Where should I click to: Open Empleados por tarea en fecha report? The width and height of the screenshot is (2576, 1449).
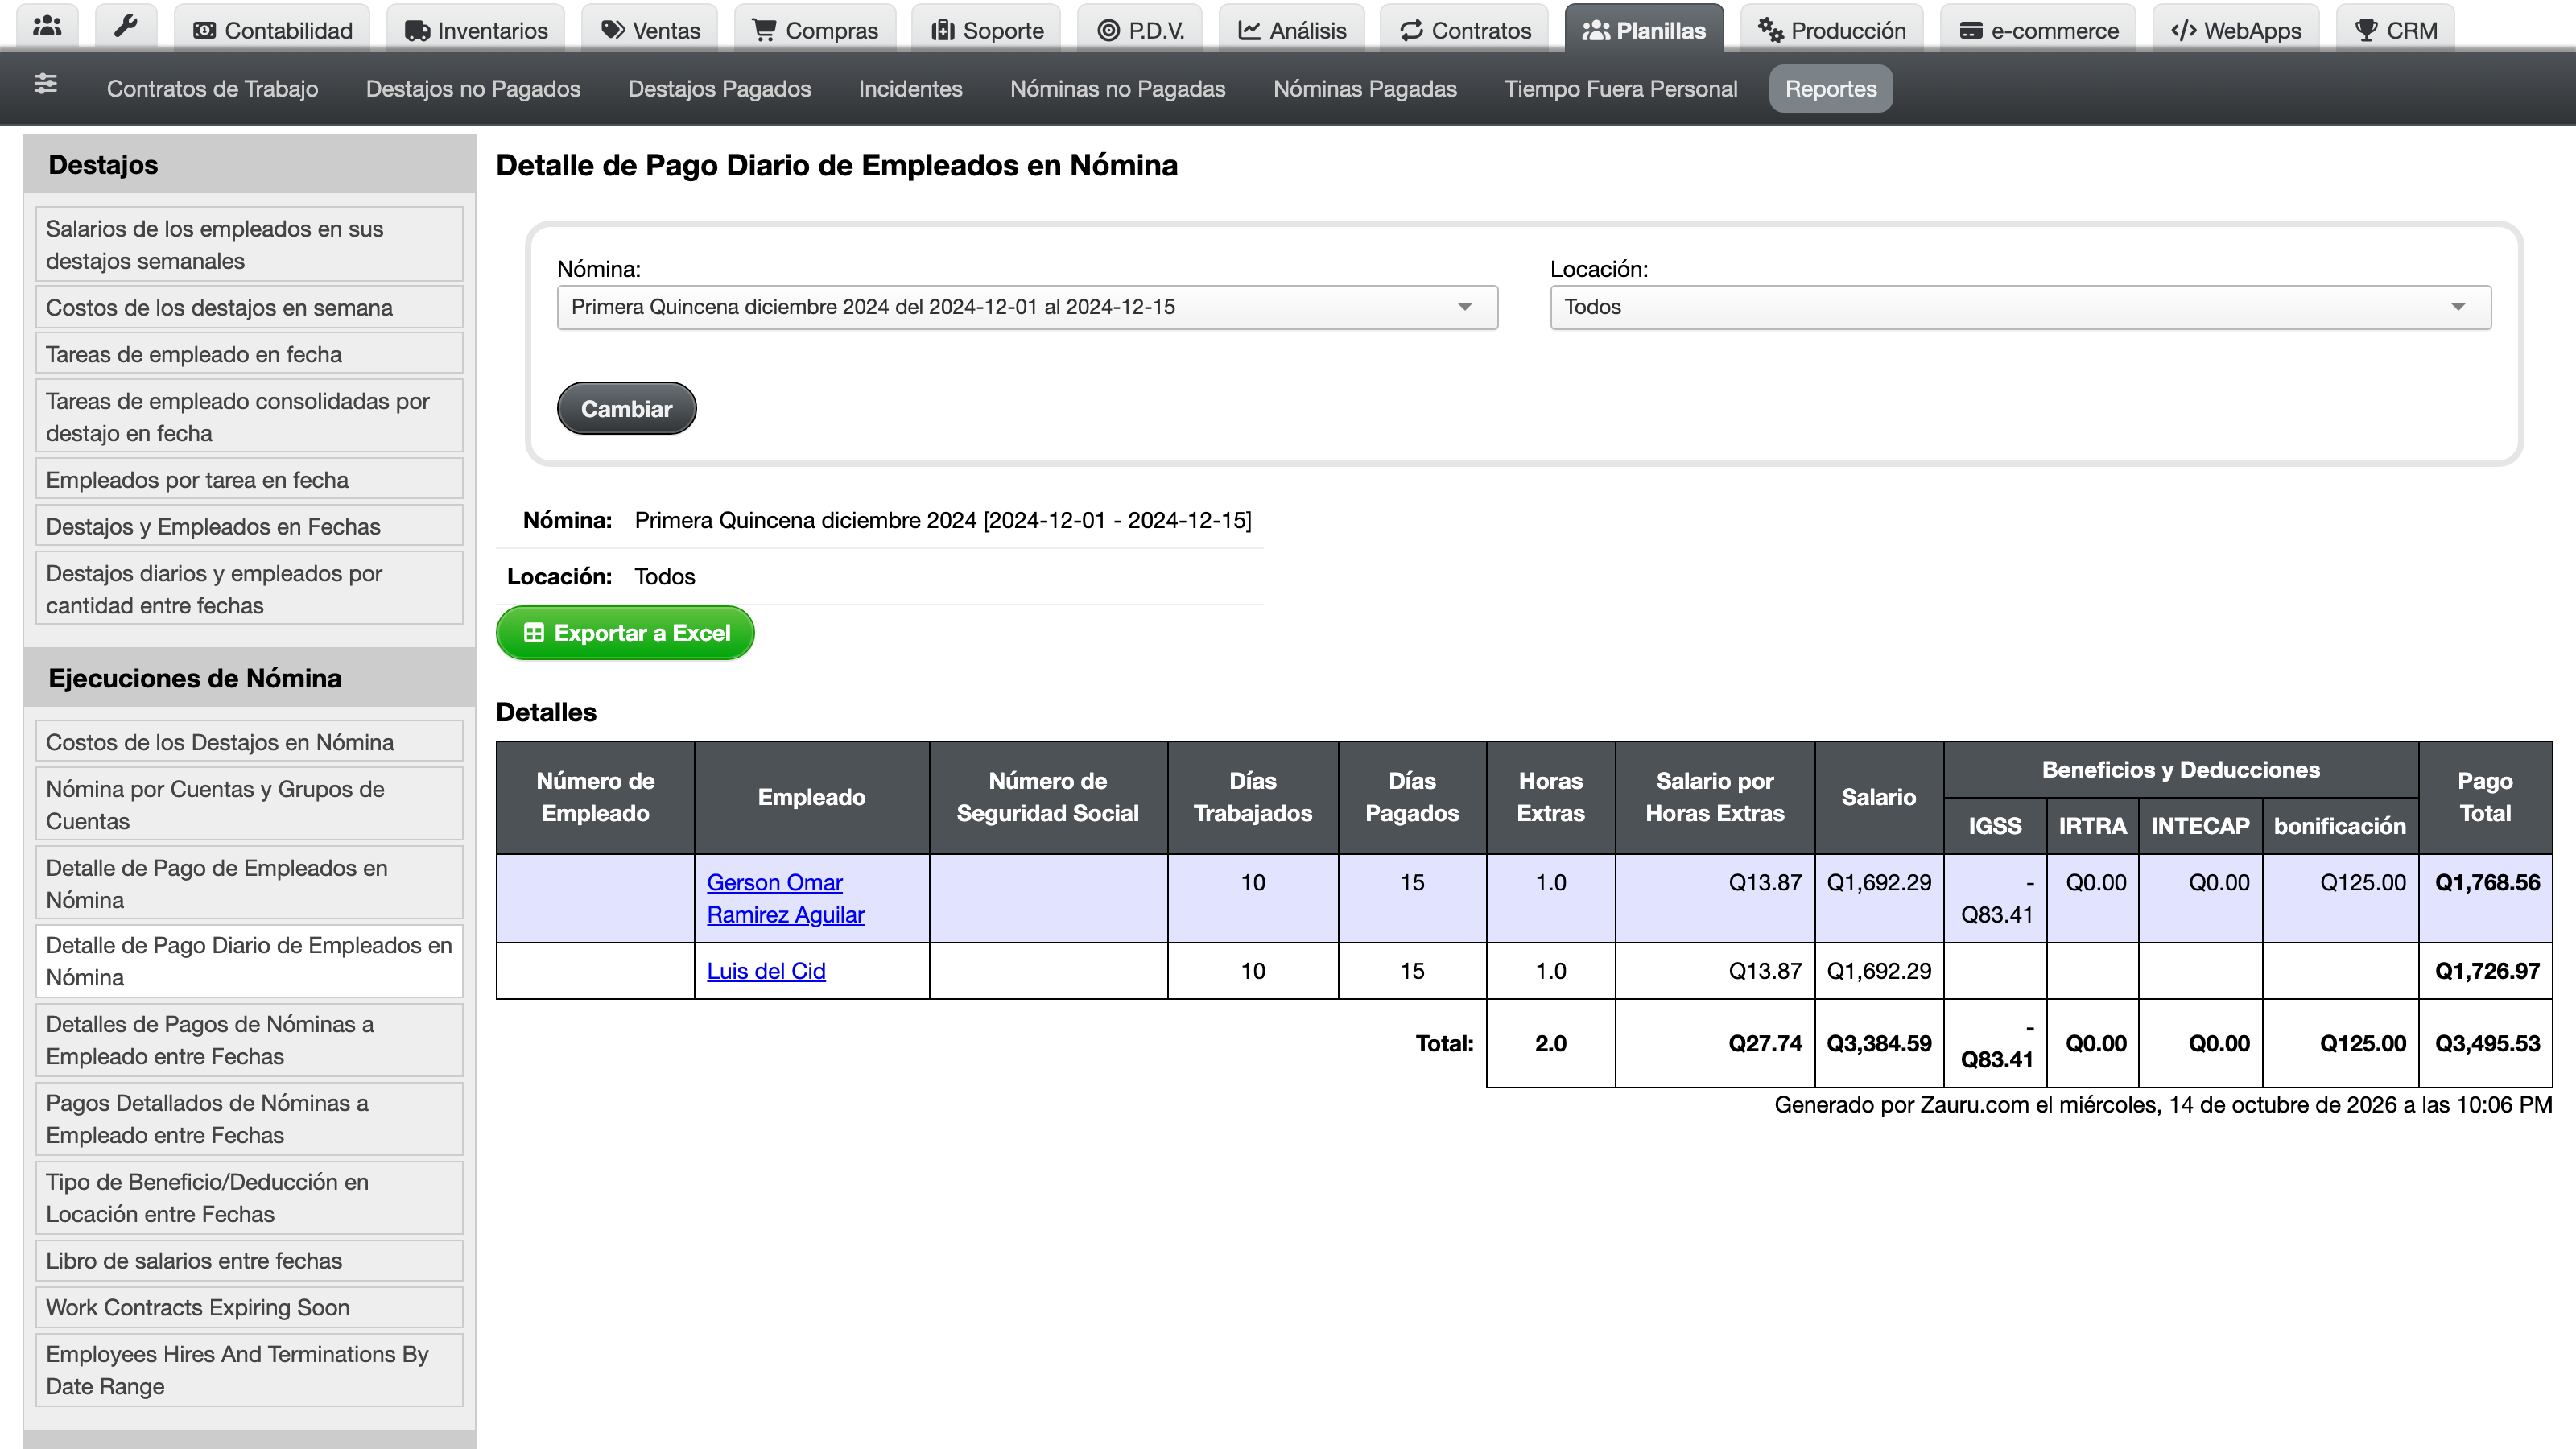point(249,480)
